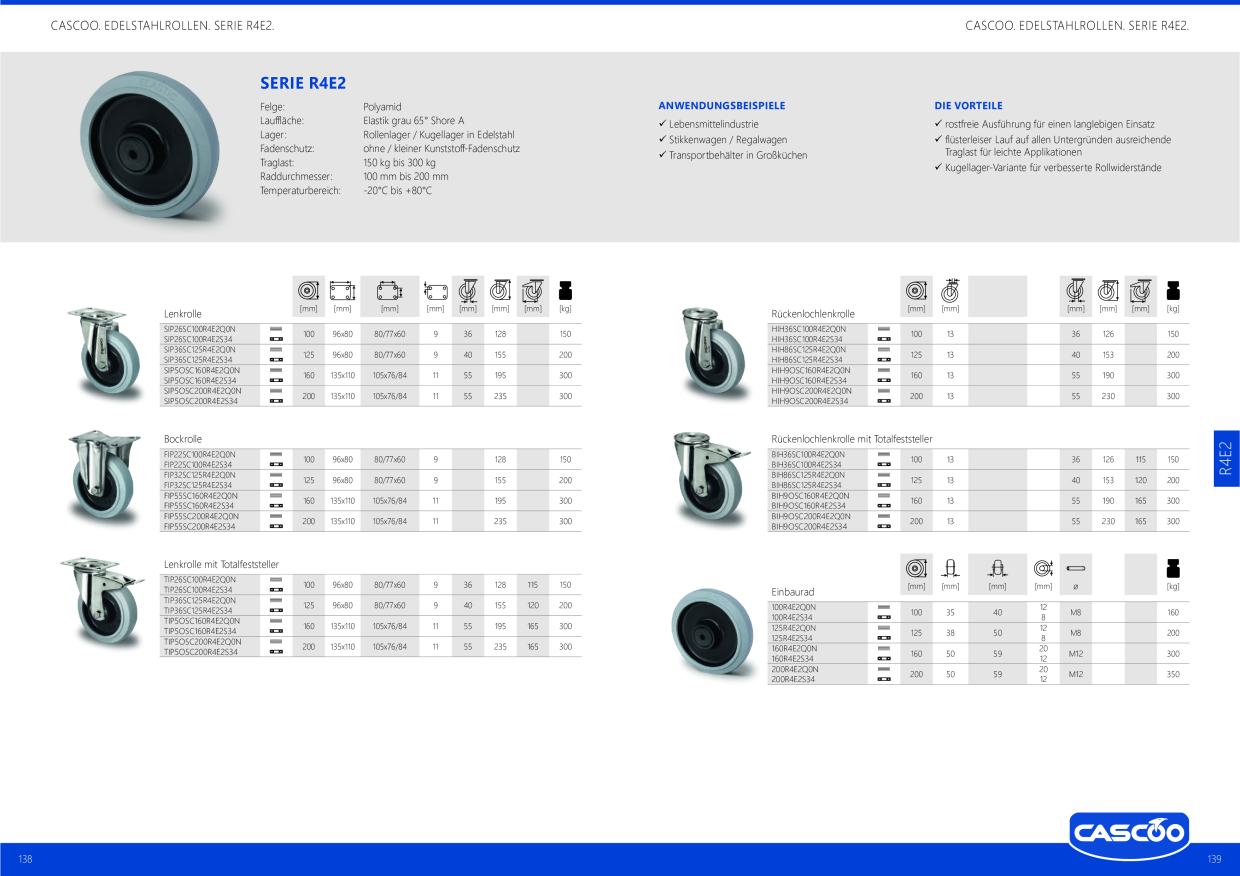Click the Stikkenwagen / Regalwagen bullet
This screenshot has height=876, width=1240.
tap(728, 140)
